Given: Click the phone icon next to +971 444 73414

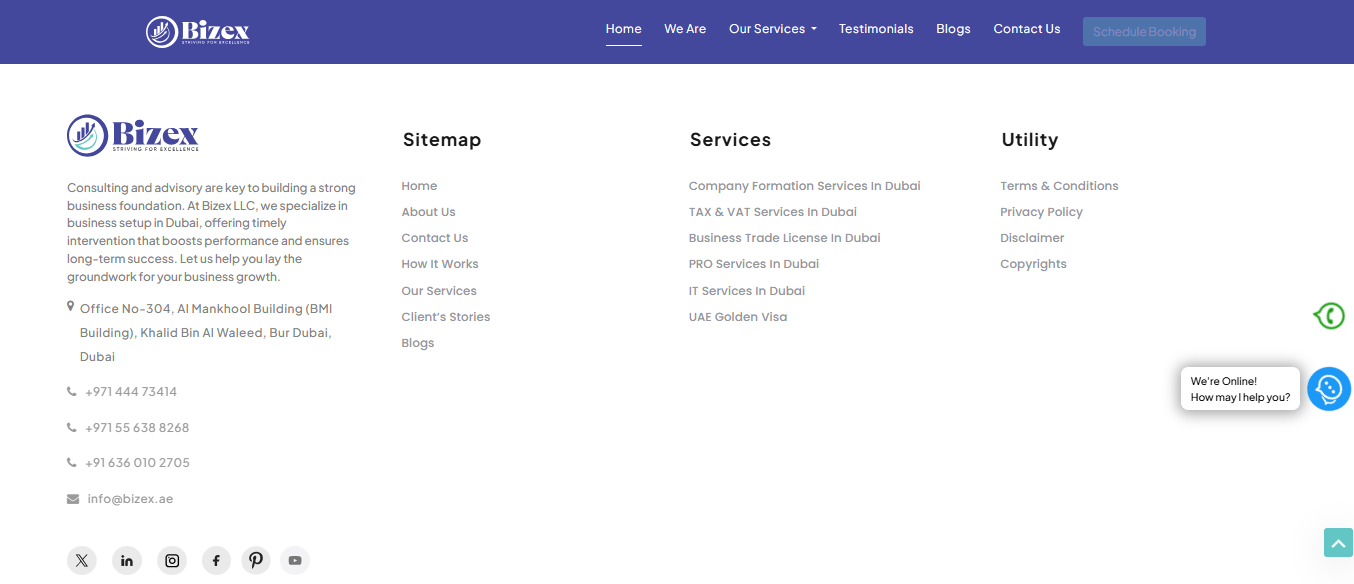Looking at the screenshot, I should click(x=72, y=392).
